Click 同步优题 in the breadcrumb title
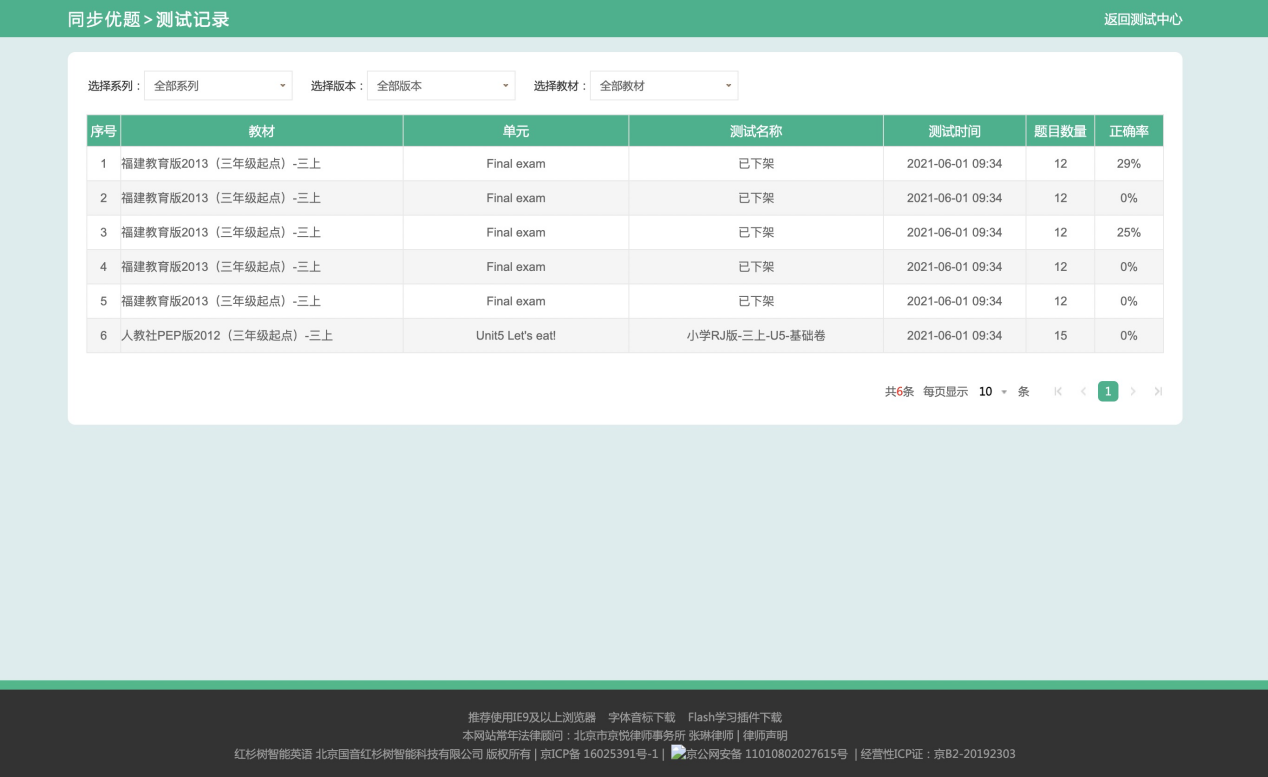Screen dimensions: 1268x777 (x=103, y=19)
